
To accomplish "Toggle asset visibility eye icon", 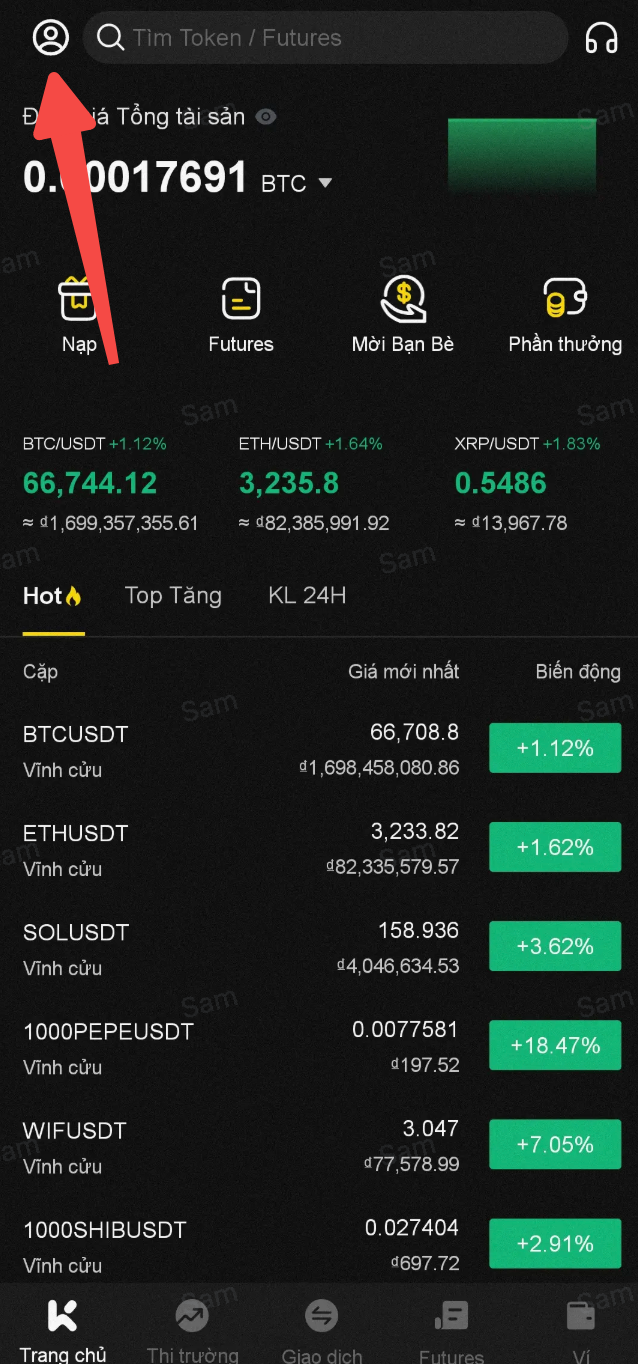I will tap(265, 117).
